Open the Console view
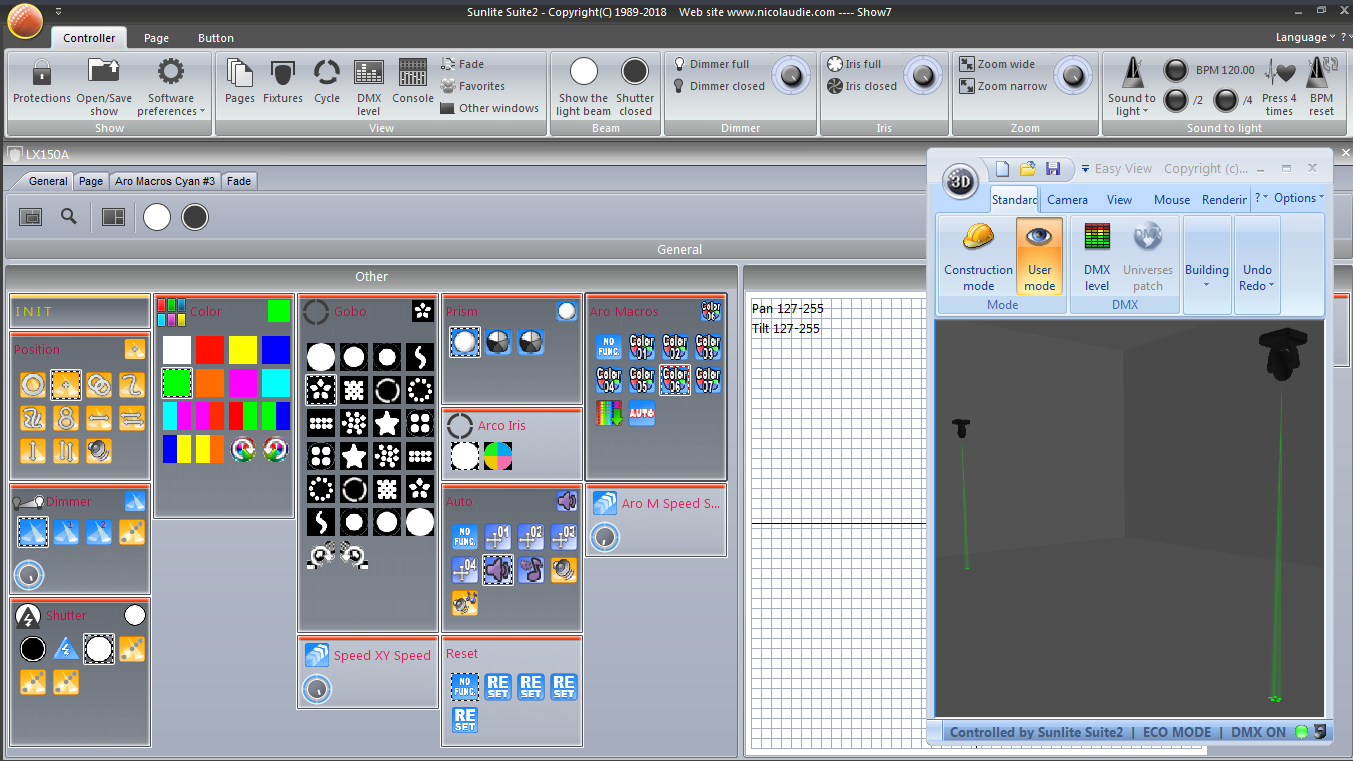 click(x=413, y=82)
